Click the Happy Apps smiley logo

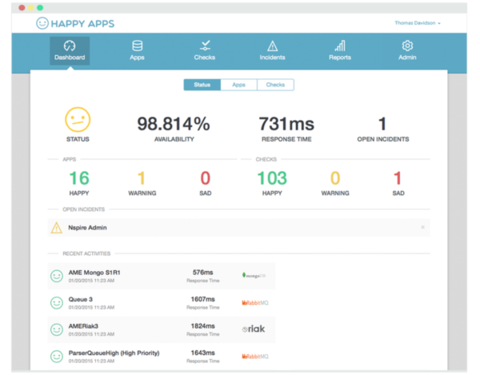(x=42, y=23)
